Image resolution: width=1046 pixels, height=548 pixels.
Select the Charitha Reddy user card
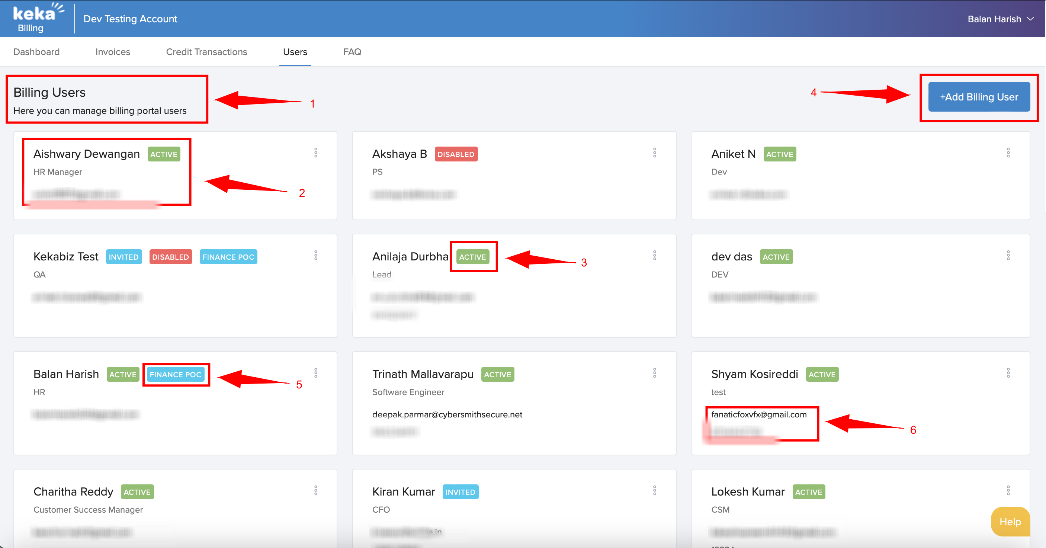coord(170,510)
